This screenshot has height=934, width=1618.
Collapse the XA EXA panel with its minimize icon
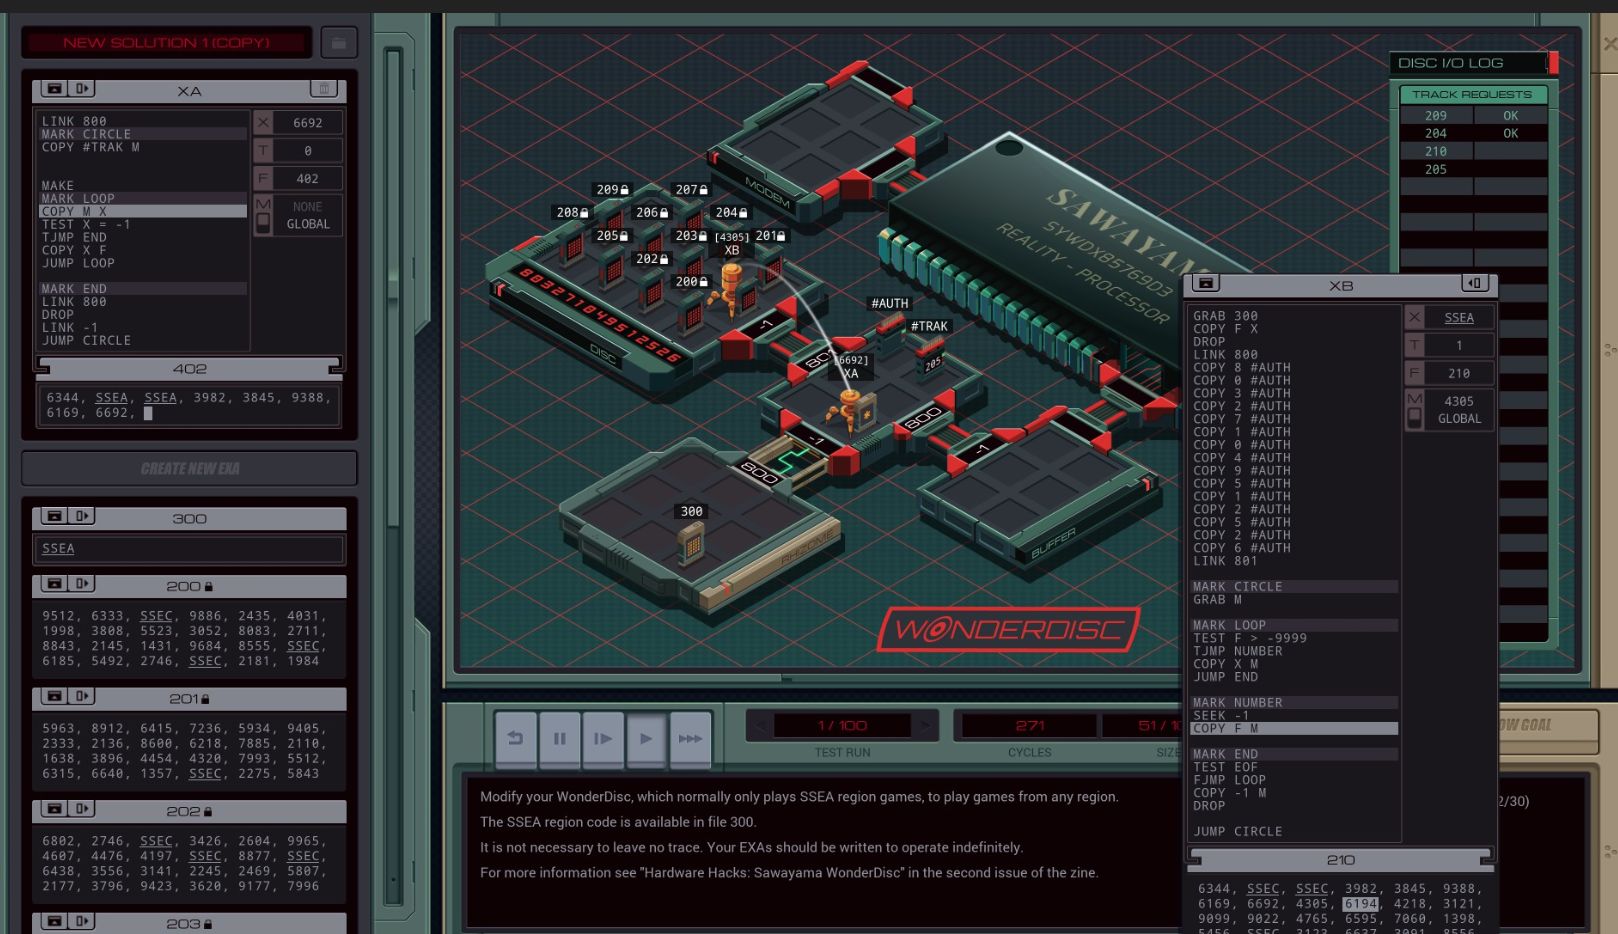54,89
